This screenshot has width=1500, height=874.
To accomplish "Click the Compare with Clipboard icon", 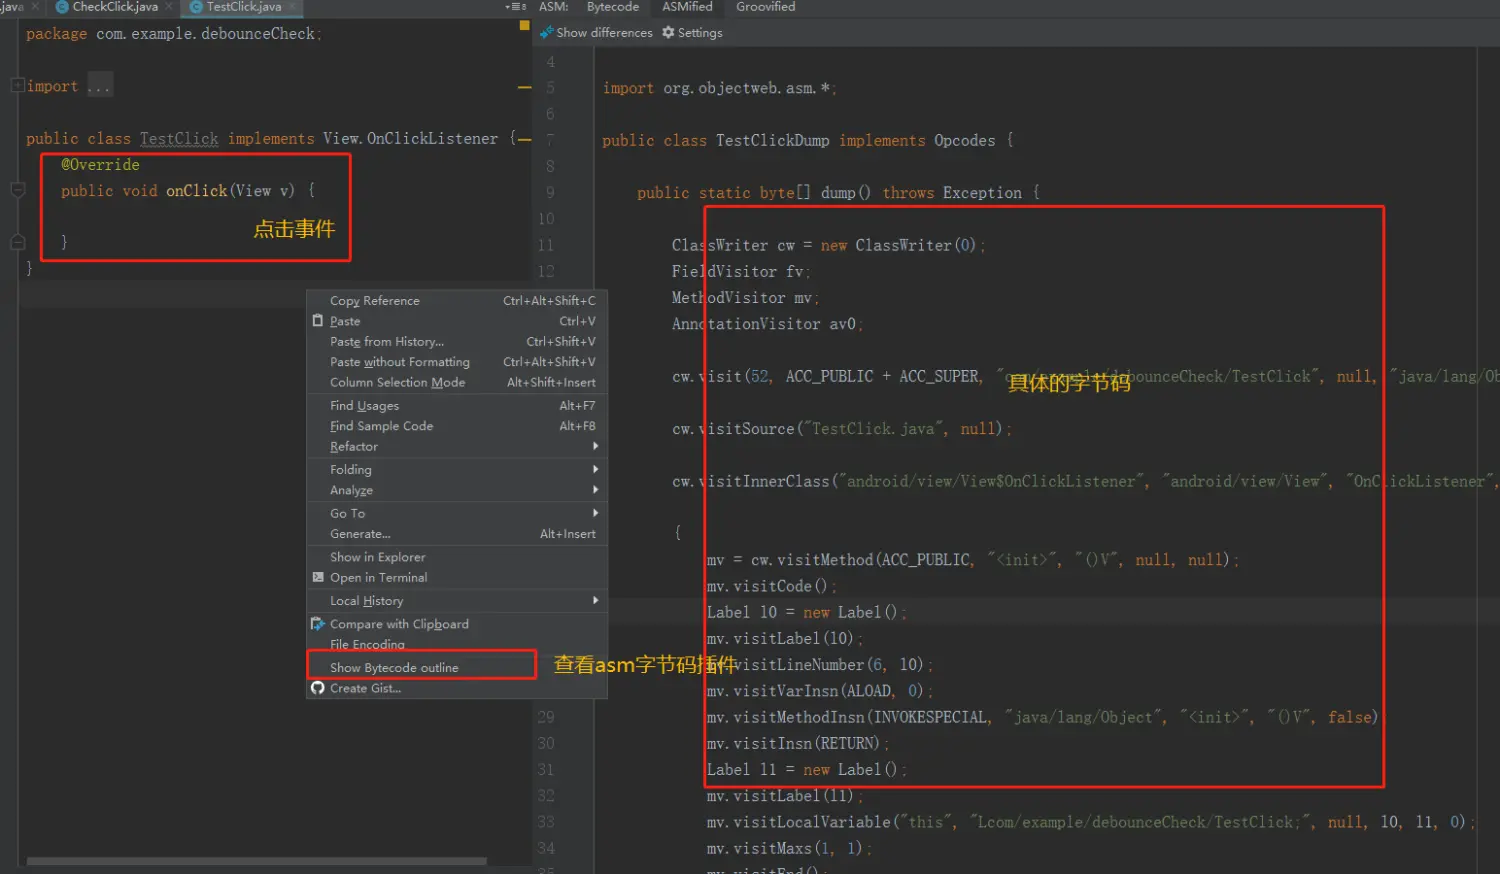I will coord(318,623).
